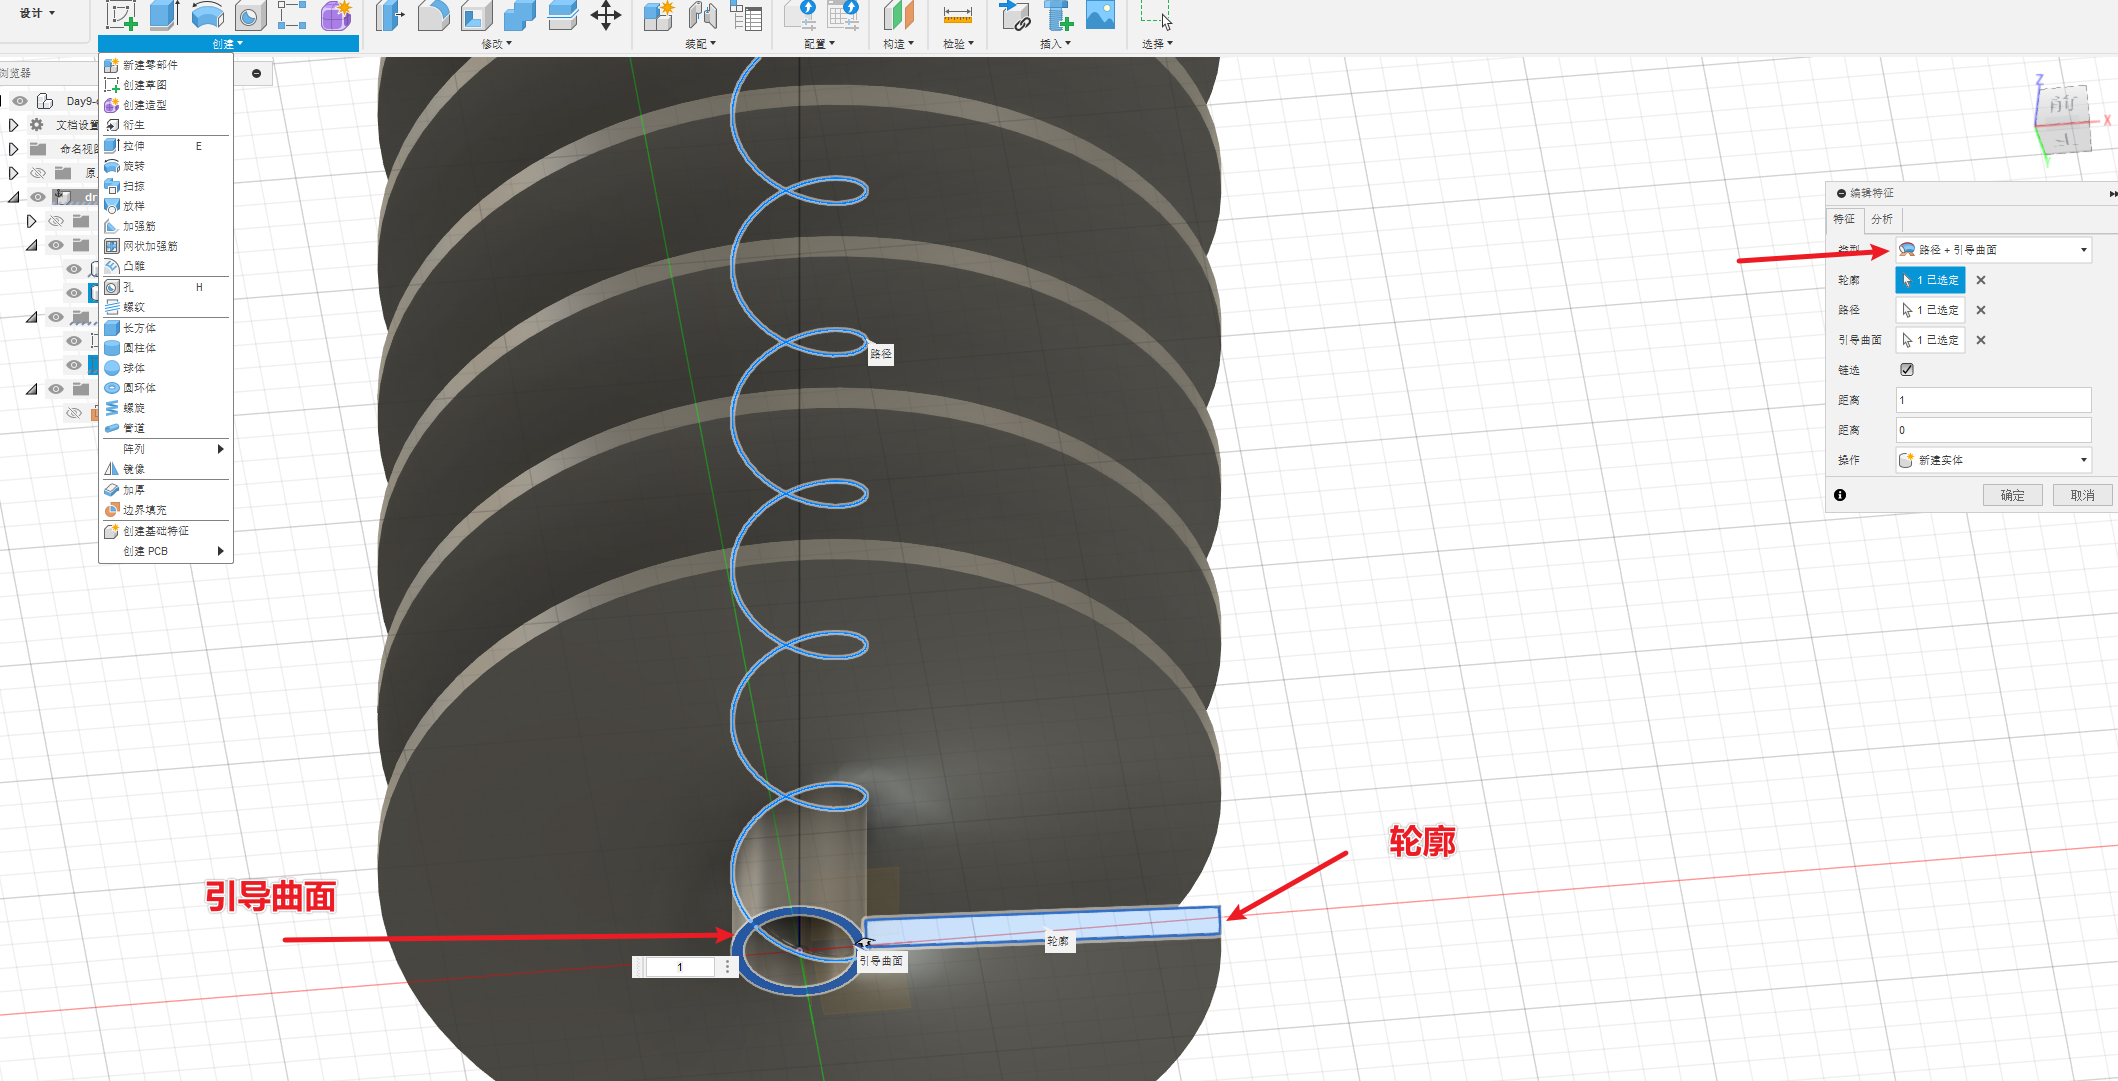Screen dimensions: 2118x1081
Task: Switch to the 分析 analysis tab
Action: (1882, 219)
